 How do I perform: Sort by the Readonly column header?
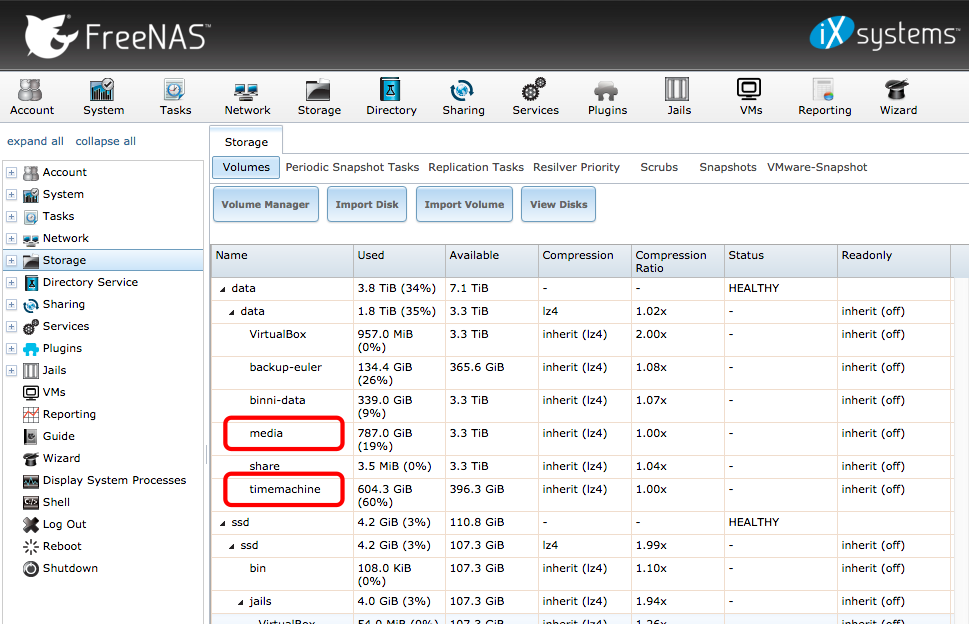click(894, 261)
